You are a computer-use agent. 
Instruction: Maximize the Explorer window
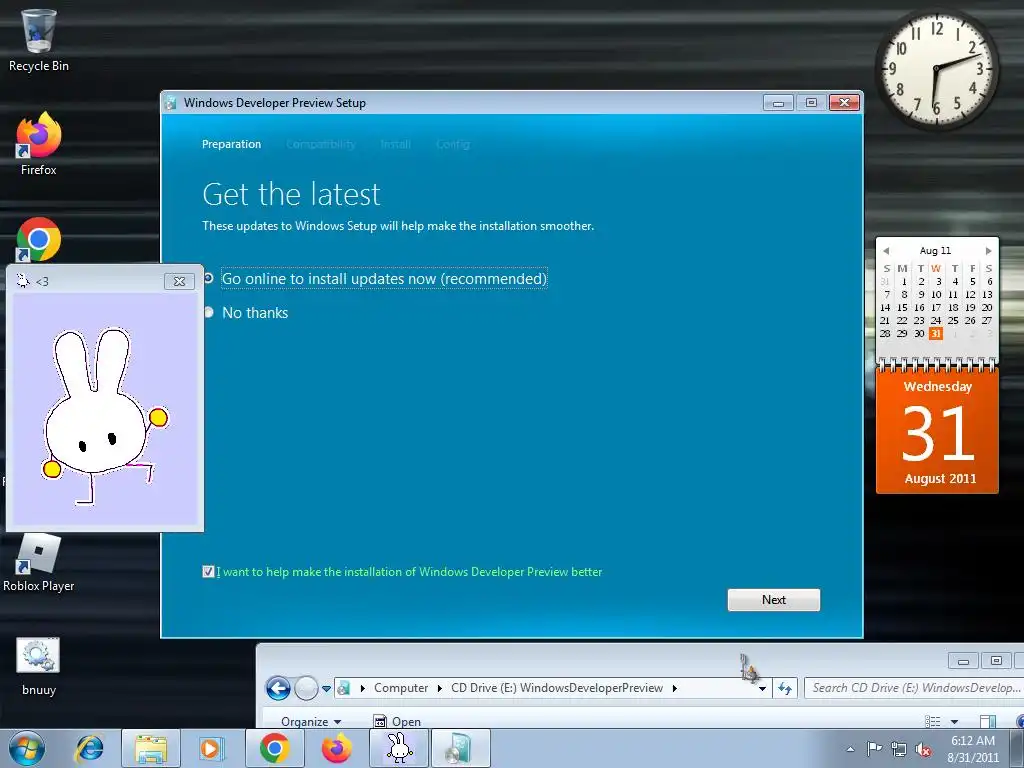coord(996,661)
